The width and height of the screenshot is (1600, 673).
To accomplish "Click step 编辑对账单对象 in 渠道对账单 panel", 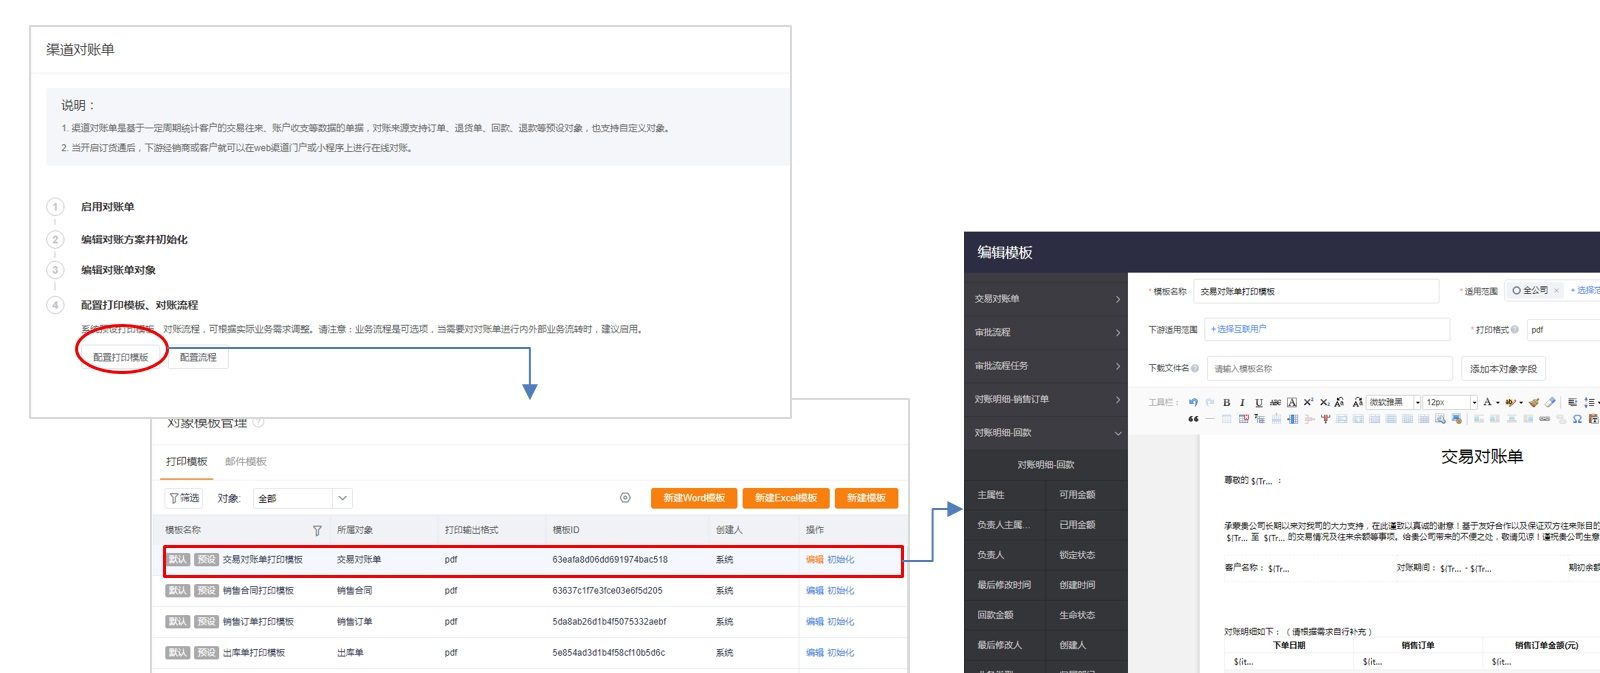I will tap(118, 270).
